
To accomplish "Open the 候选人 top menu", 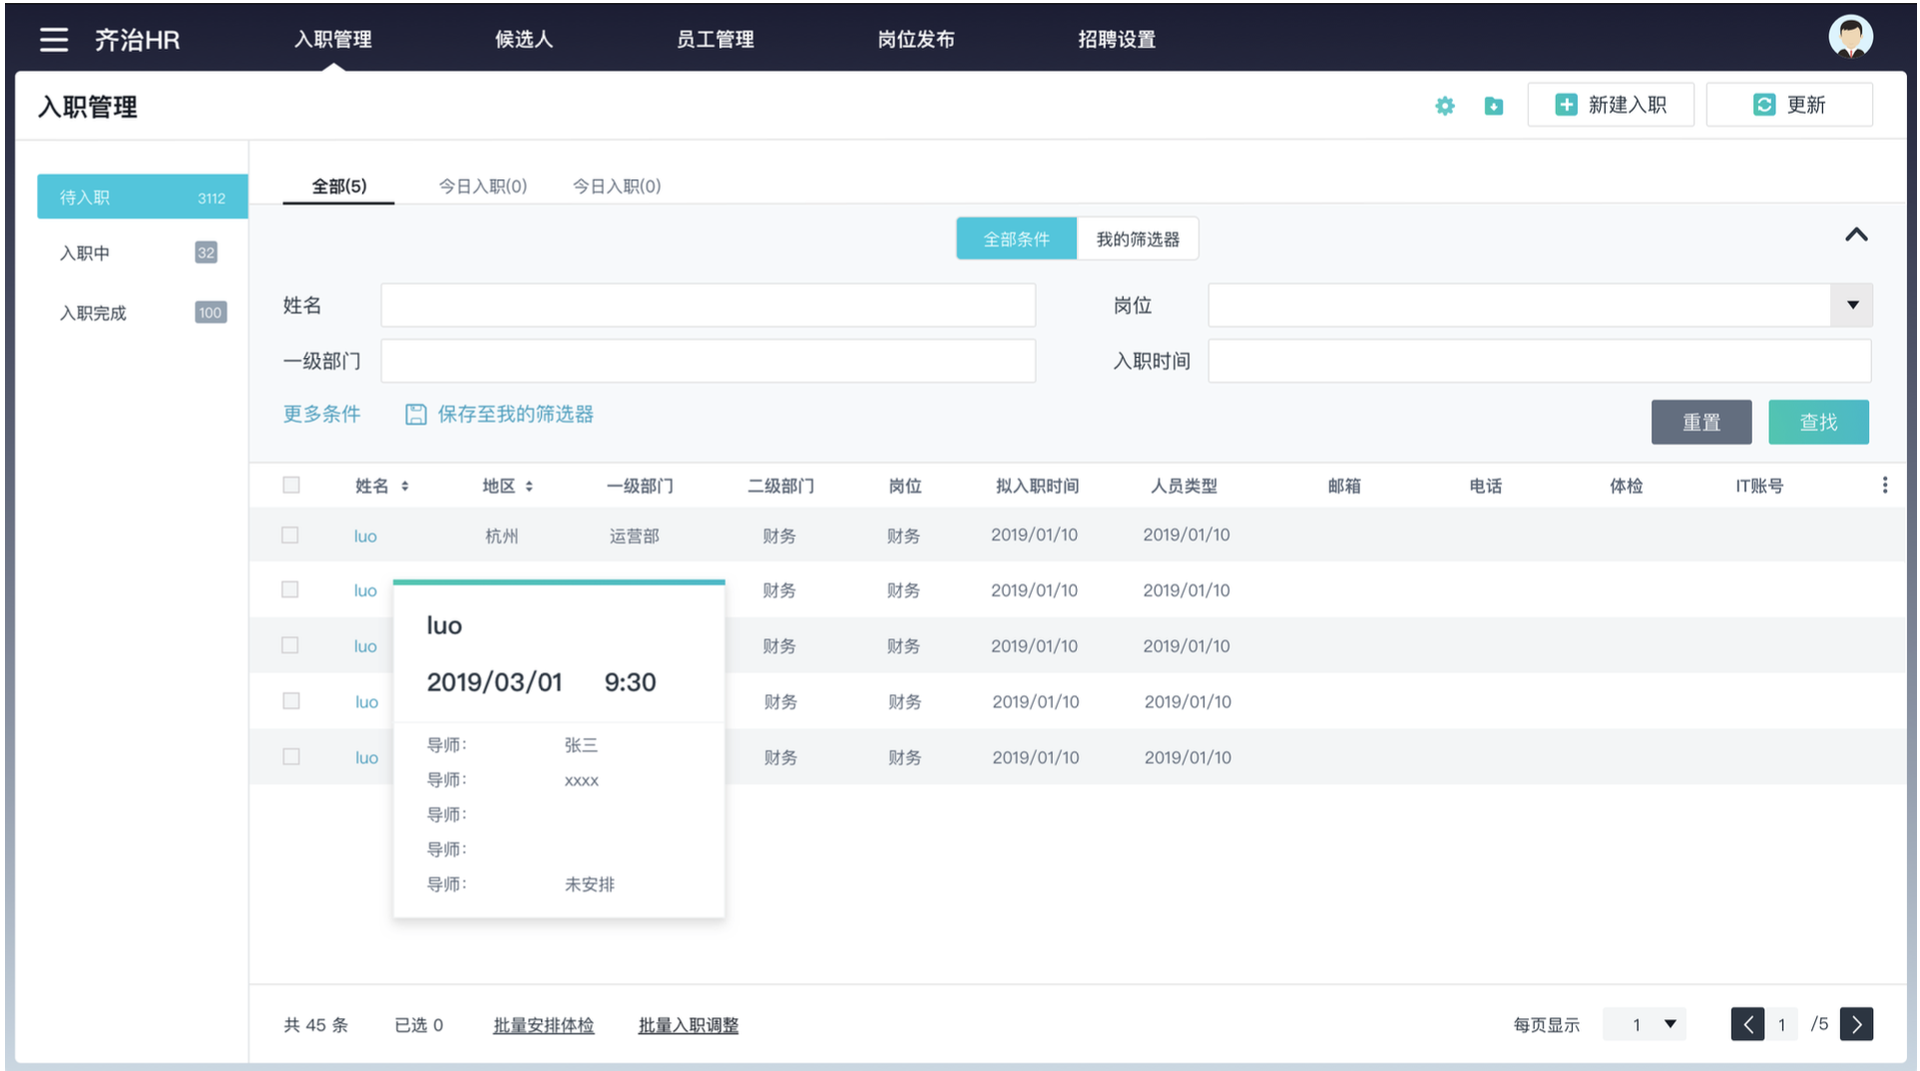I will pyautogui.click(x=524, y=39).
